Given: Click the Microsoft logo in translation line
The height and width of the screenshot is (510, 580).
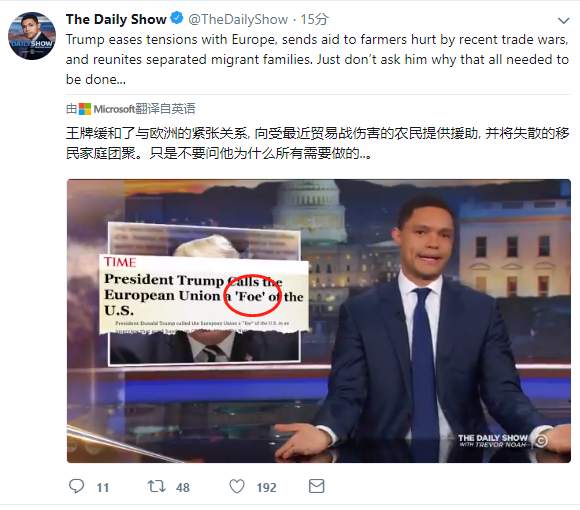Looking at the screenshot, I should [85, 109].
